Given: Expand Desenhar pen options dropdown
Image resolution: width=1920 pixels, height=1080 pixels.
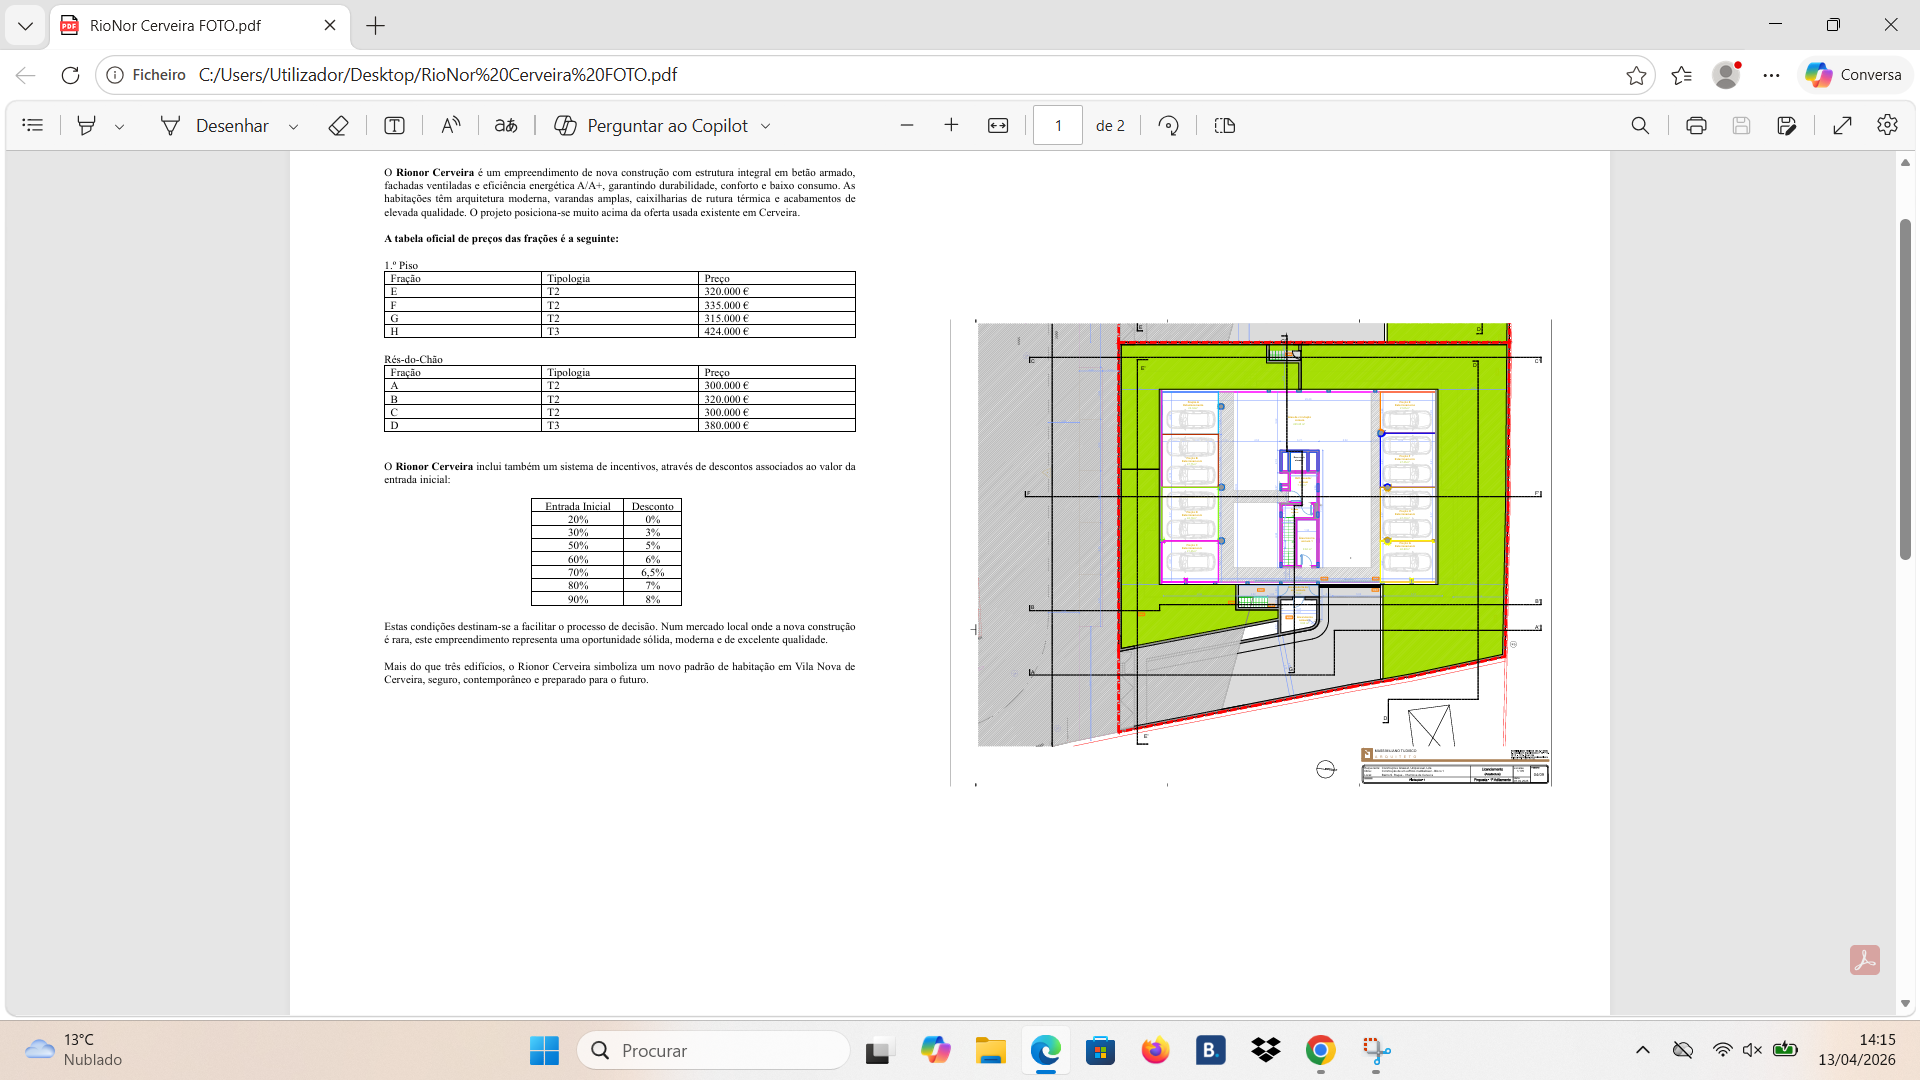Looking at the screenshot, I should 293,126.
